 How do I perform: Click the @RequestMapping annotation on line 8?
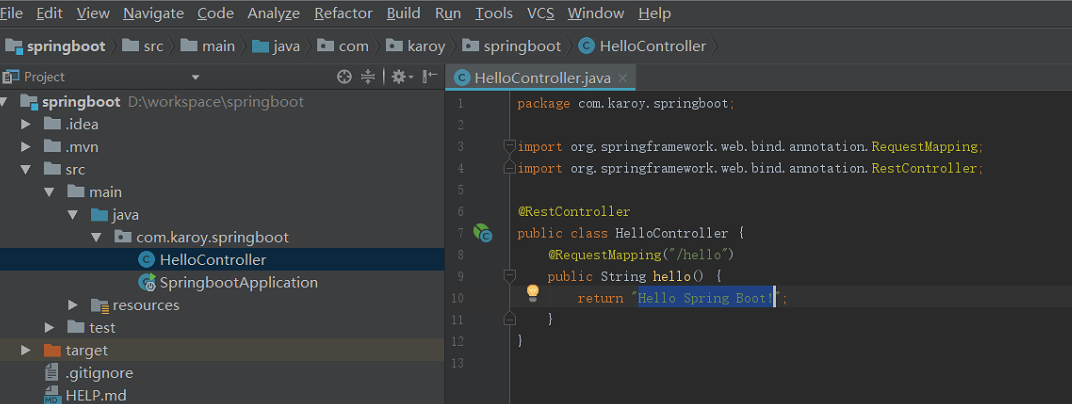coord(604,254)
